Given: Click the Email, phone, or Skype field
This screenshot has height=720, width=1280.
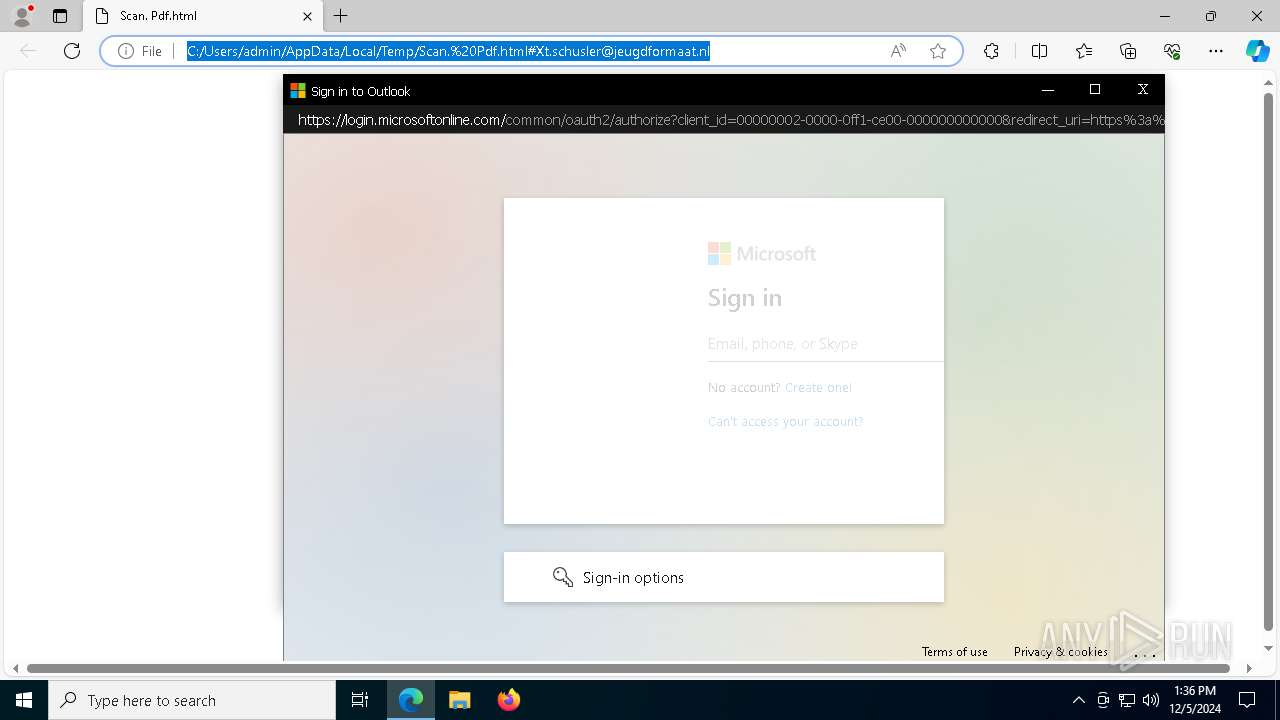Looking at the screenshot, I should (825, 344).
